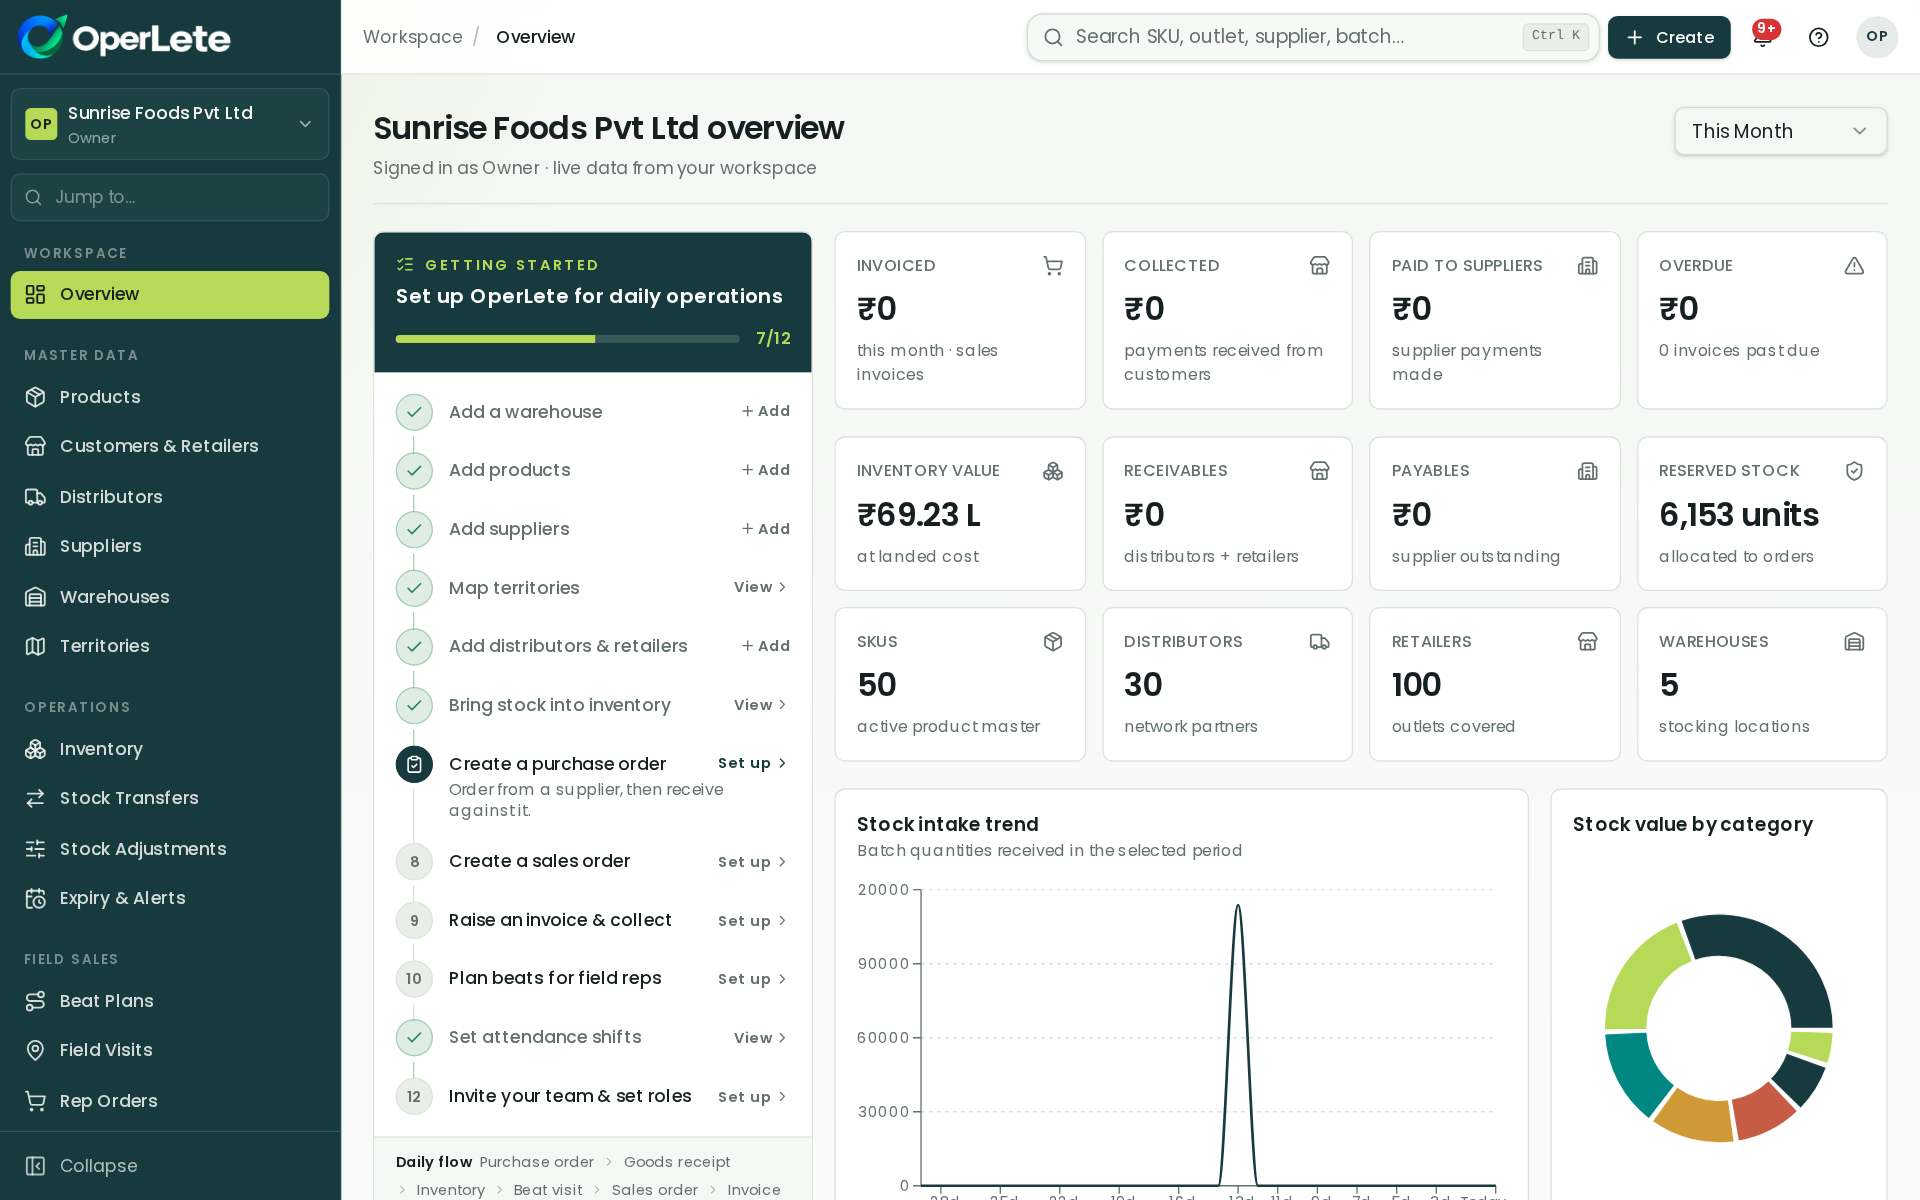Click the Create button
The width and height of the screenshot is (1920, 1200).
pyautogui.click(x=1669, y=37)
